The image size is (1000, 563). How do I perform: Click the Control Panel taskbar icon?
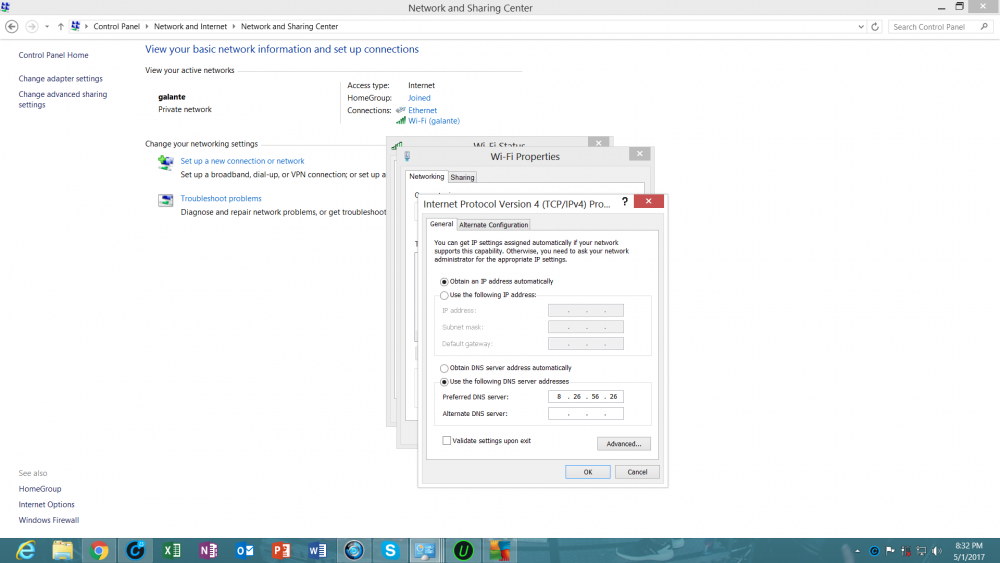click(425, 550)
